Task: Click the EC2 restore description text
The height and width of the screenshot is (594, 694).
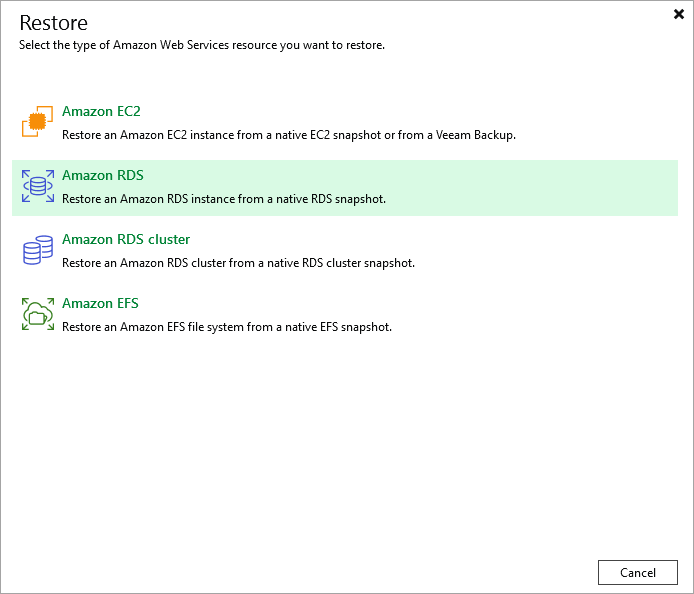Action: (288, 135)
